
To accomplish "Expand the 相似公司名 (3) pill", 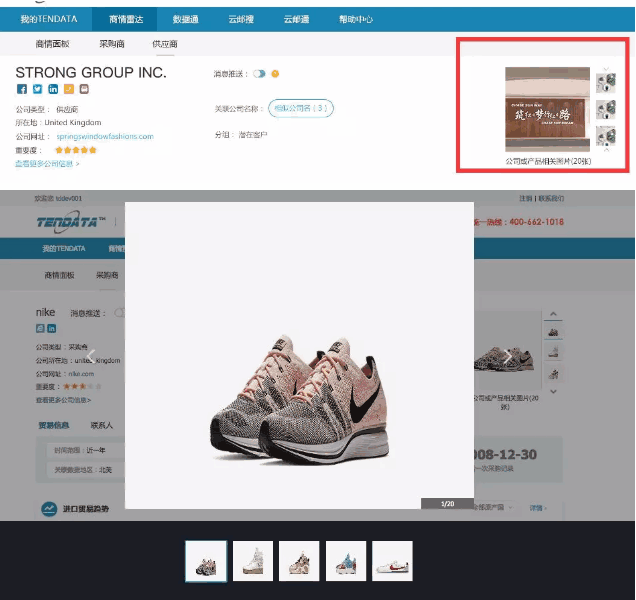I will click(301, 108).
